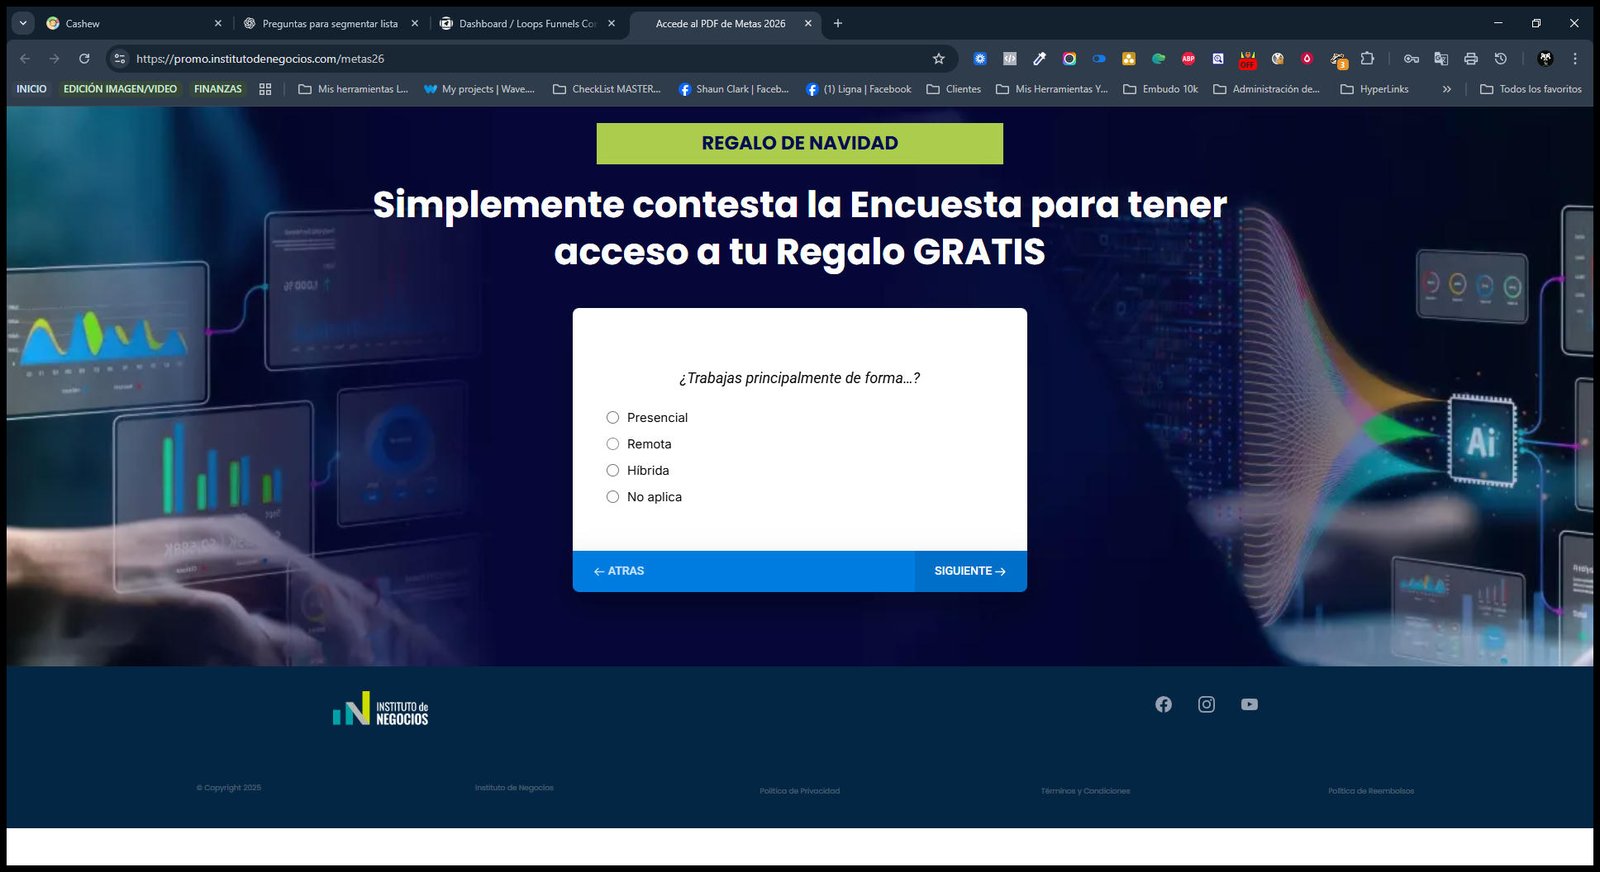Open the Facebook icon in the footer
Screen dimensions: 1600x872
point(1163,705)
